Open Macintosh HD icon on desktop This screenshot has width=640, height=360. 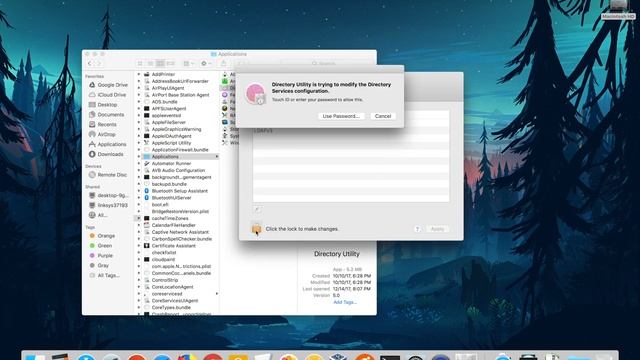coord(618,10)
